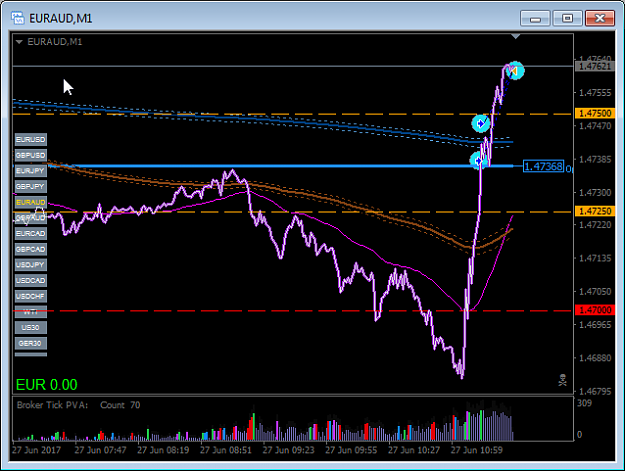Screen dimensions: 625x471
Task: Click the Count 70 indicator text
Action: 120,405
